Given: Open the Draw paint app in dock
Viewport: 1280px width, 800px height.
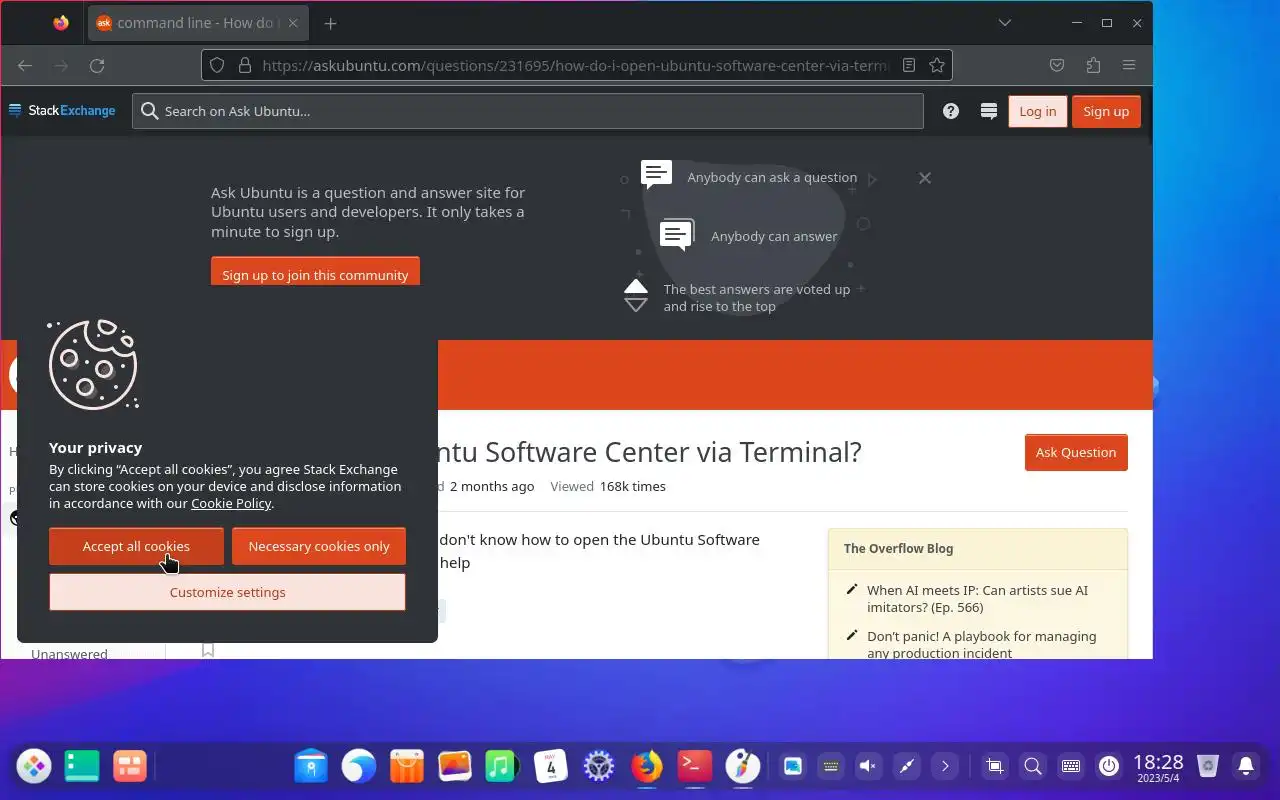Looking at the screenshot, I should [x=742, y=767].
